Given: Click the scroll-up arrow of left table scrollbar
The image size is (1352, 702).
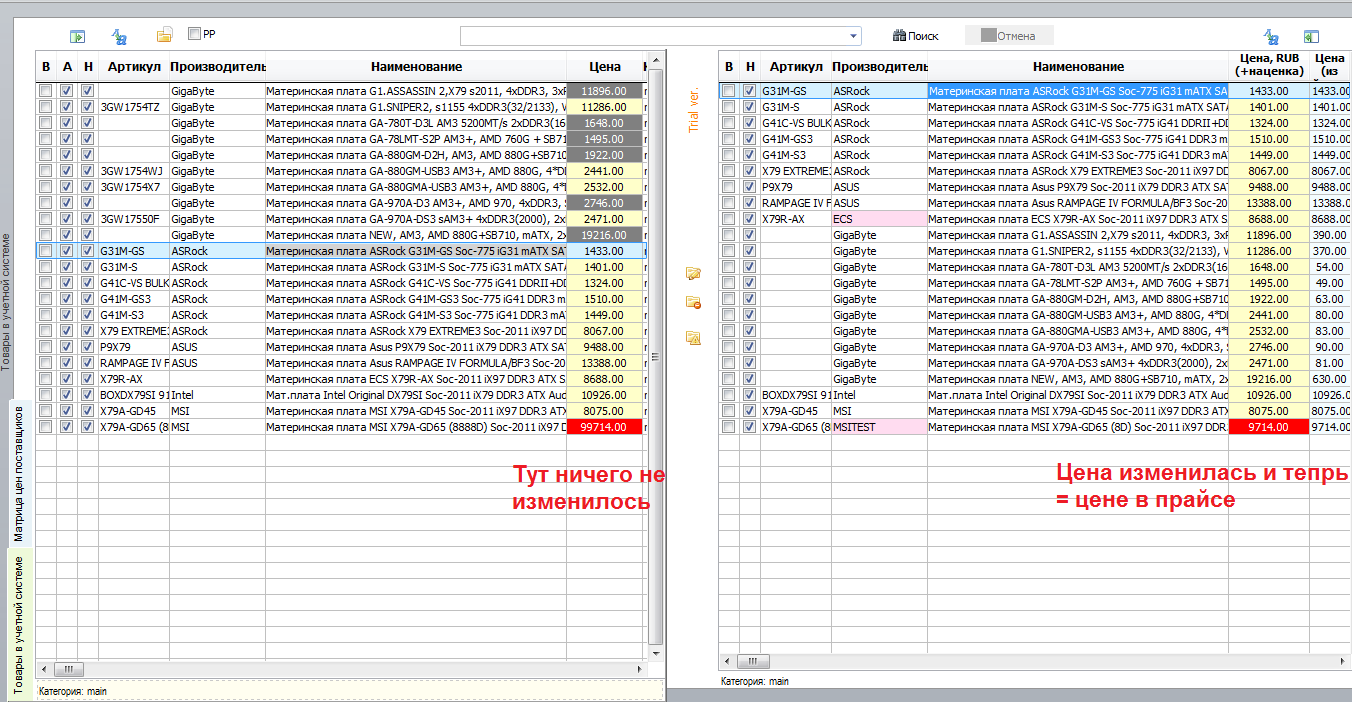Looking at the screenshot, I should point(656,59).
